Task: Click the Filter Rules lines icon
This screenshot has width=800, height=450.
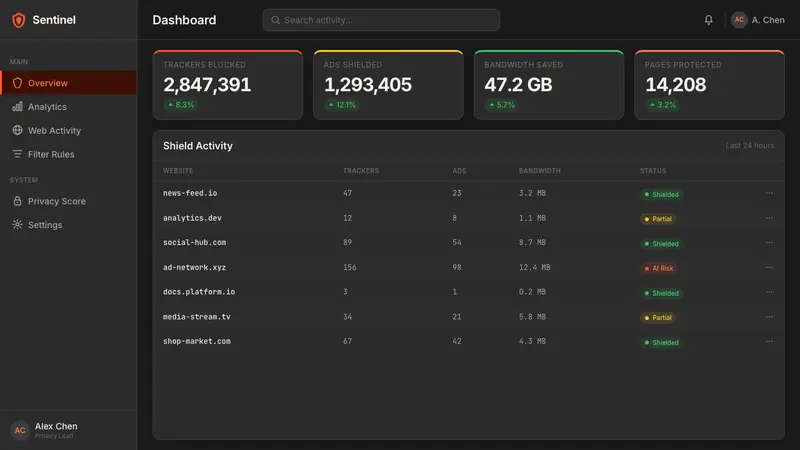Action: pyautogui.click(x=17, y=154)
